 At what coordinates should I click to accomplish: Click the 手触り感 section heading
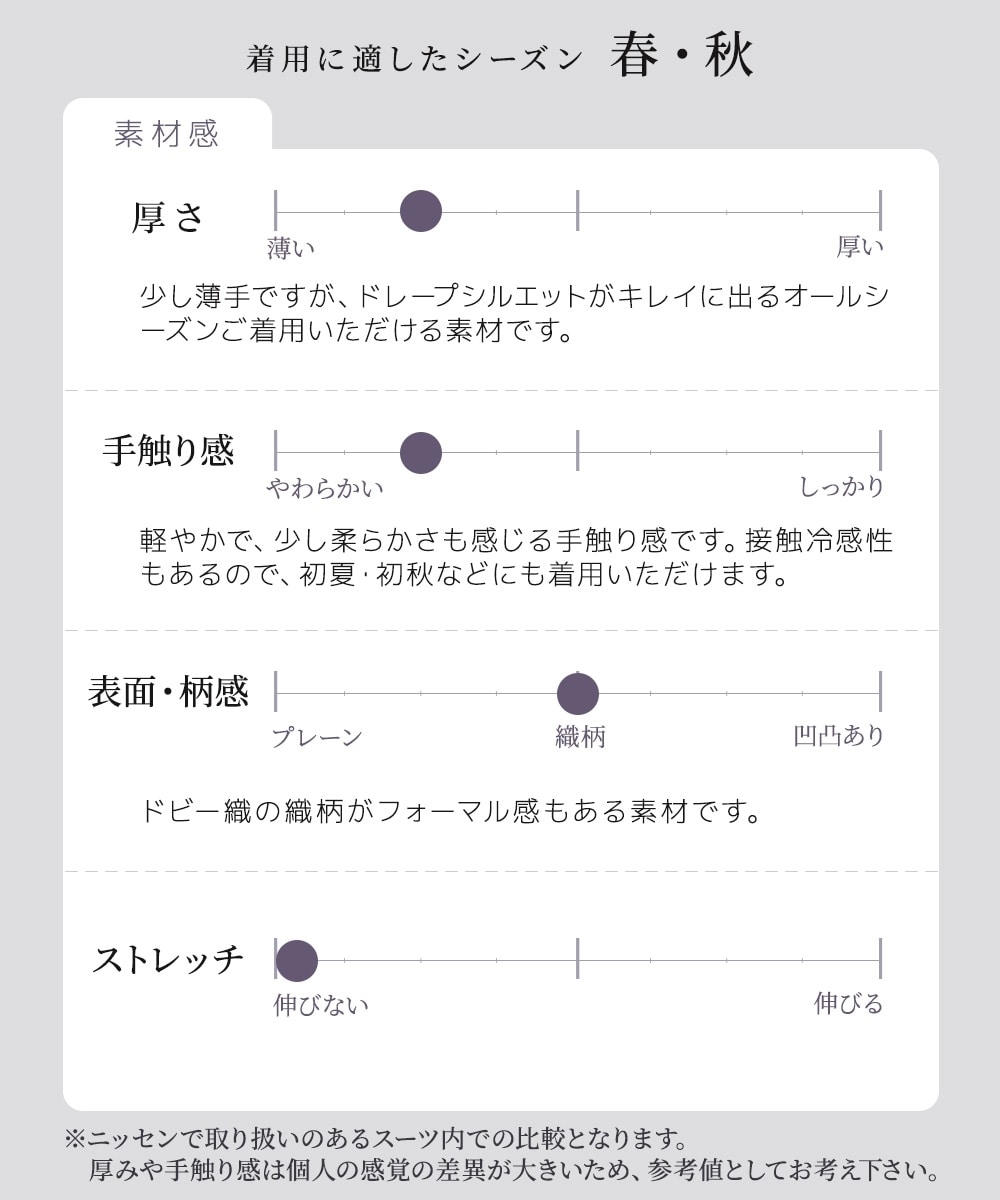(168, 451)
